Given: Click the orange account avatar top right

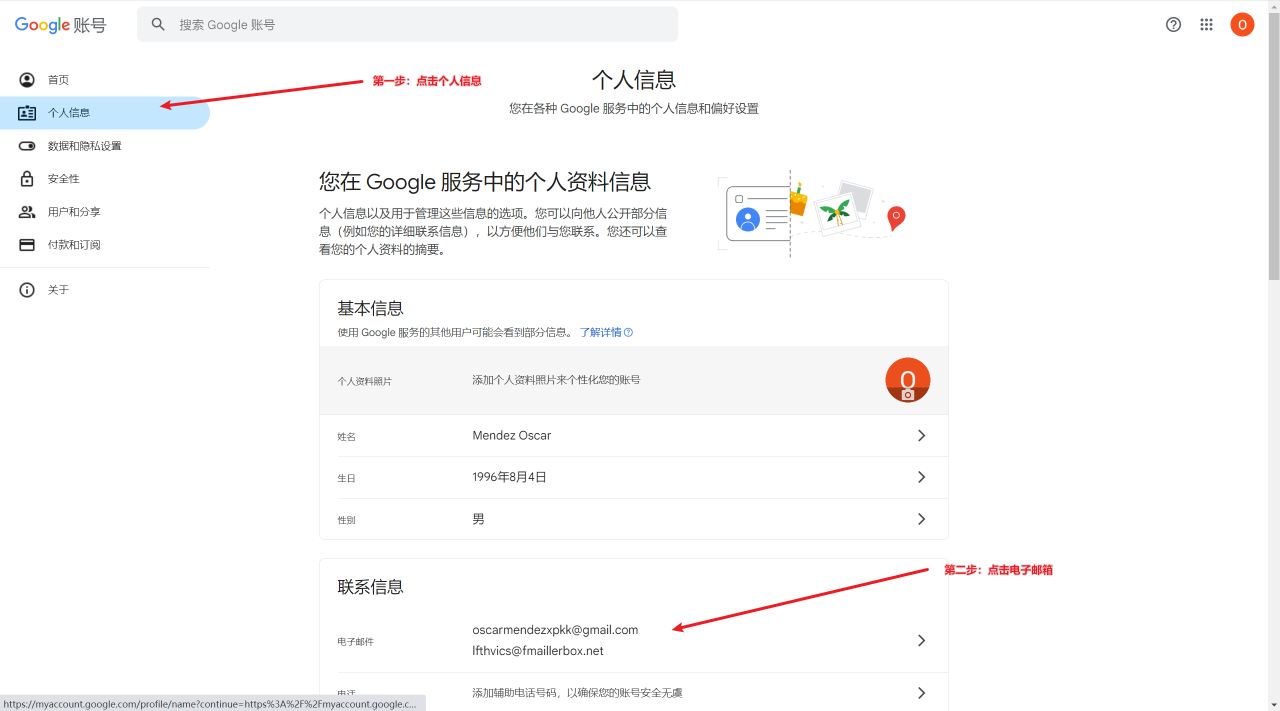Looking at the screenshot, I should [1242, 25].
